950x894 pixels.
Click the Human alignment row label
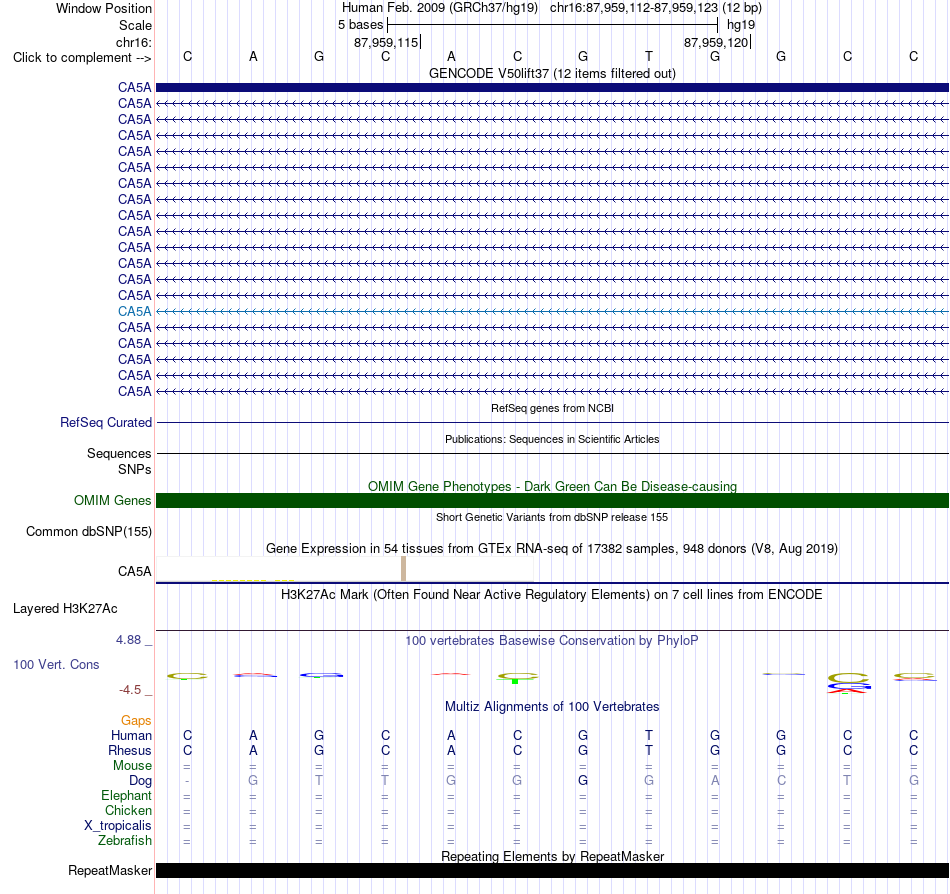pyautogui.click(x=131, y=735)
